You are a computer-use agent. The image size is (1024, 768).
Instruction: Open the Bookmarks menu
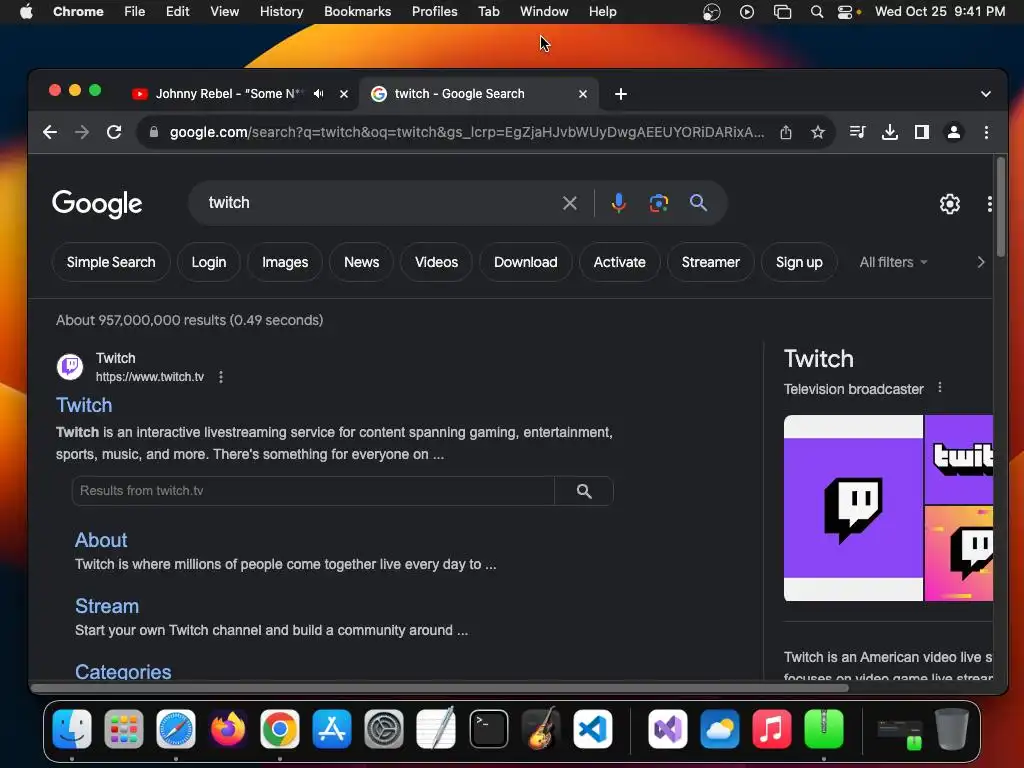pos(357,12)
